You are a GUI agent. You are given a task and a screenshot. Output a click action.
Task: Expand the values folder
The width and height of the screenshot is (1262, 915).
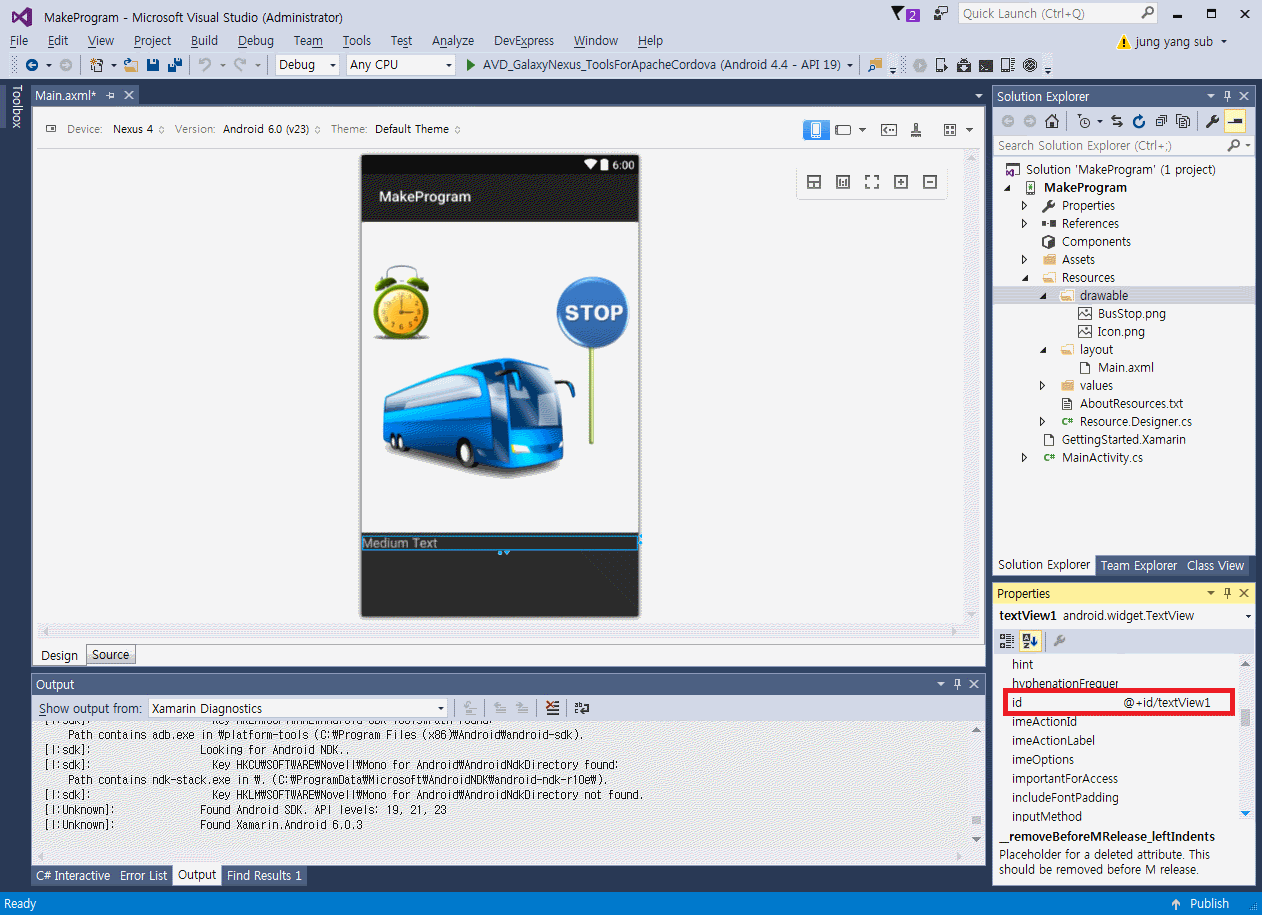point(1042,385)
